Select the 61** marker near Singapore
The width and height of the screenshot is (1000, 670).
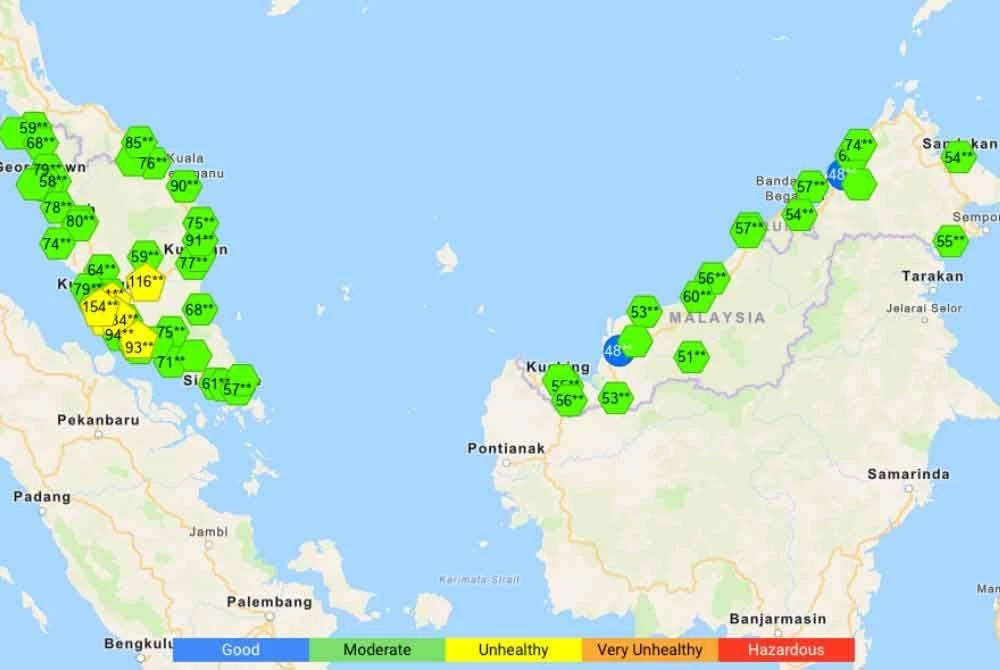(x=214, y=383)
